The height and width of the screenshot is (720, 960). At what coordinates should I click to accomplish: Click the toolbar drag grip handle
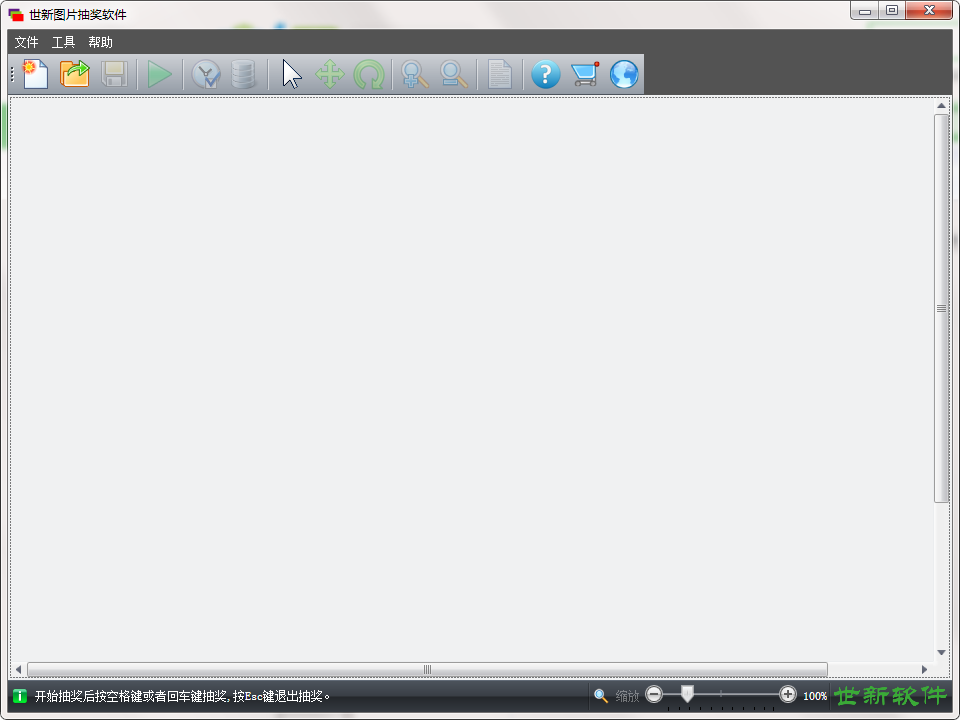[12, 75]
